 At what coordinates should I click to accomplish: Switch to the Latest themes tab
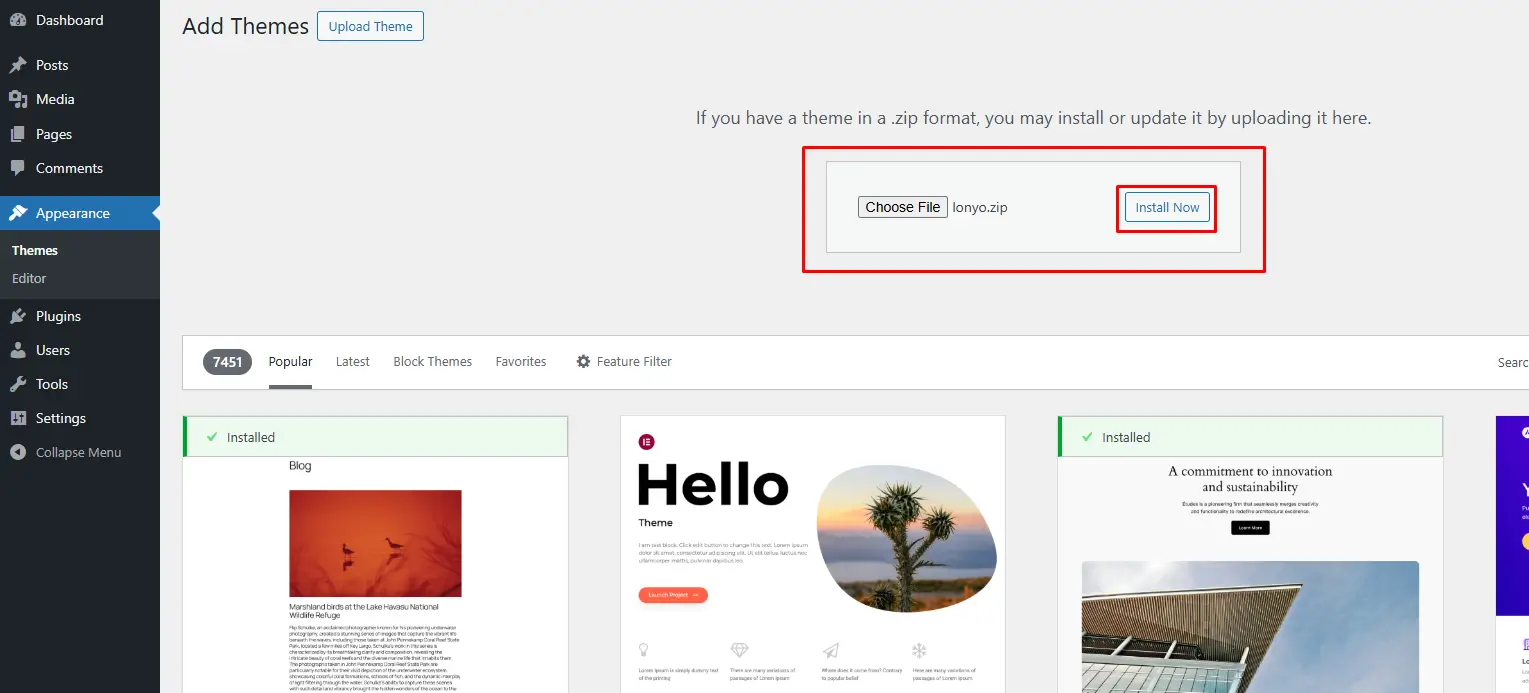[x=353, y=361]
